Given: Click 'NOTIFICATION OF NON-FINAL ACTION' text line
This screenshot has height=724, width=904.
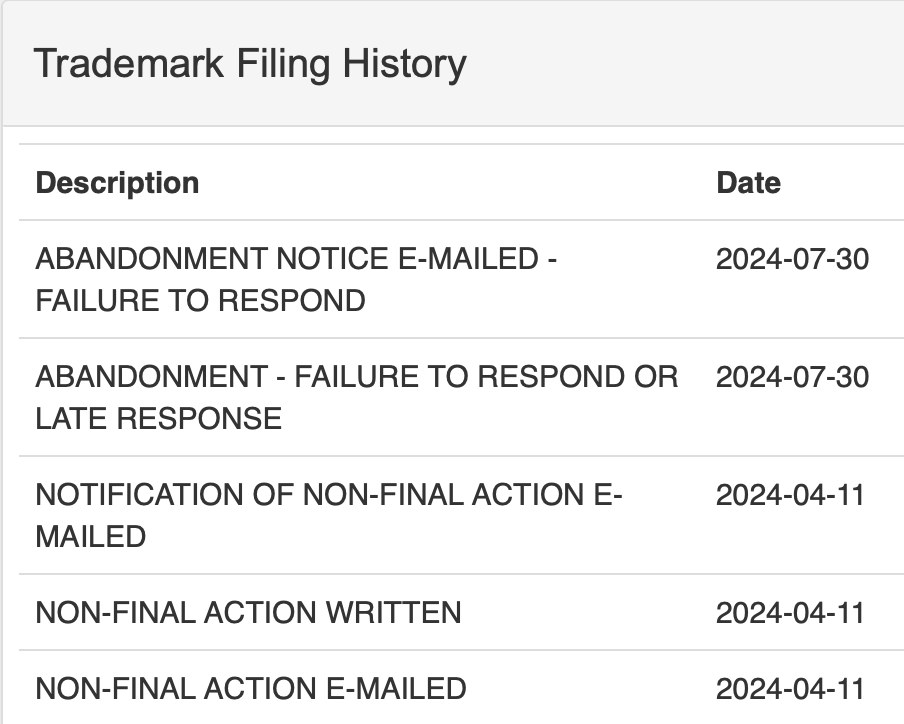Looking at the screenshot, I should pyautogui.click(x=310, y=496).
